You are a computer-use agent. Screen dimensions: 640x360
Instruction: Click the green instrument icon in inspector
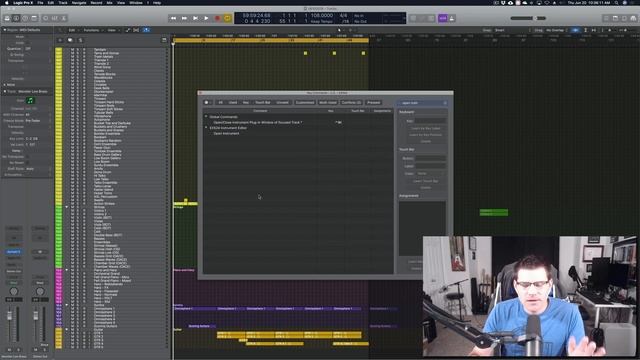(30, 100)
